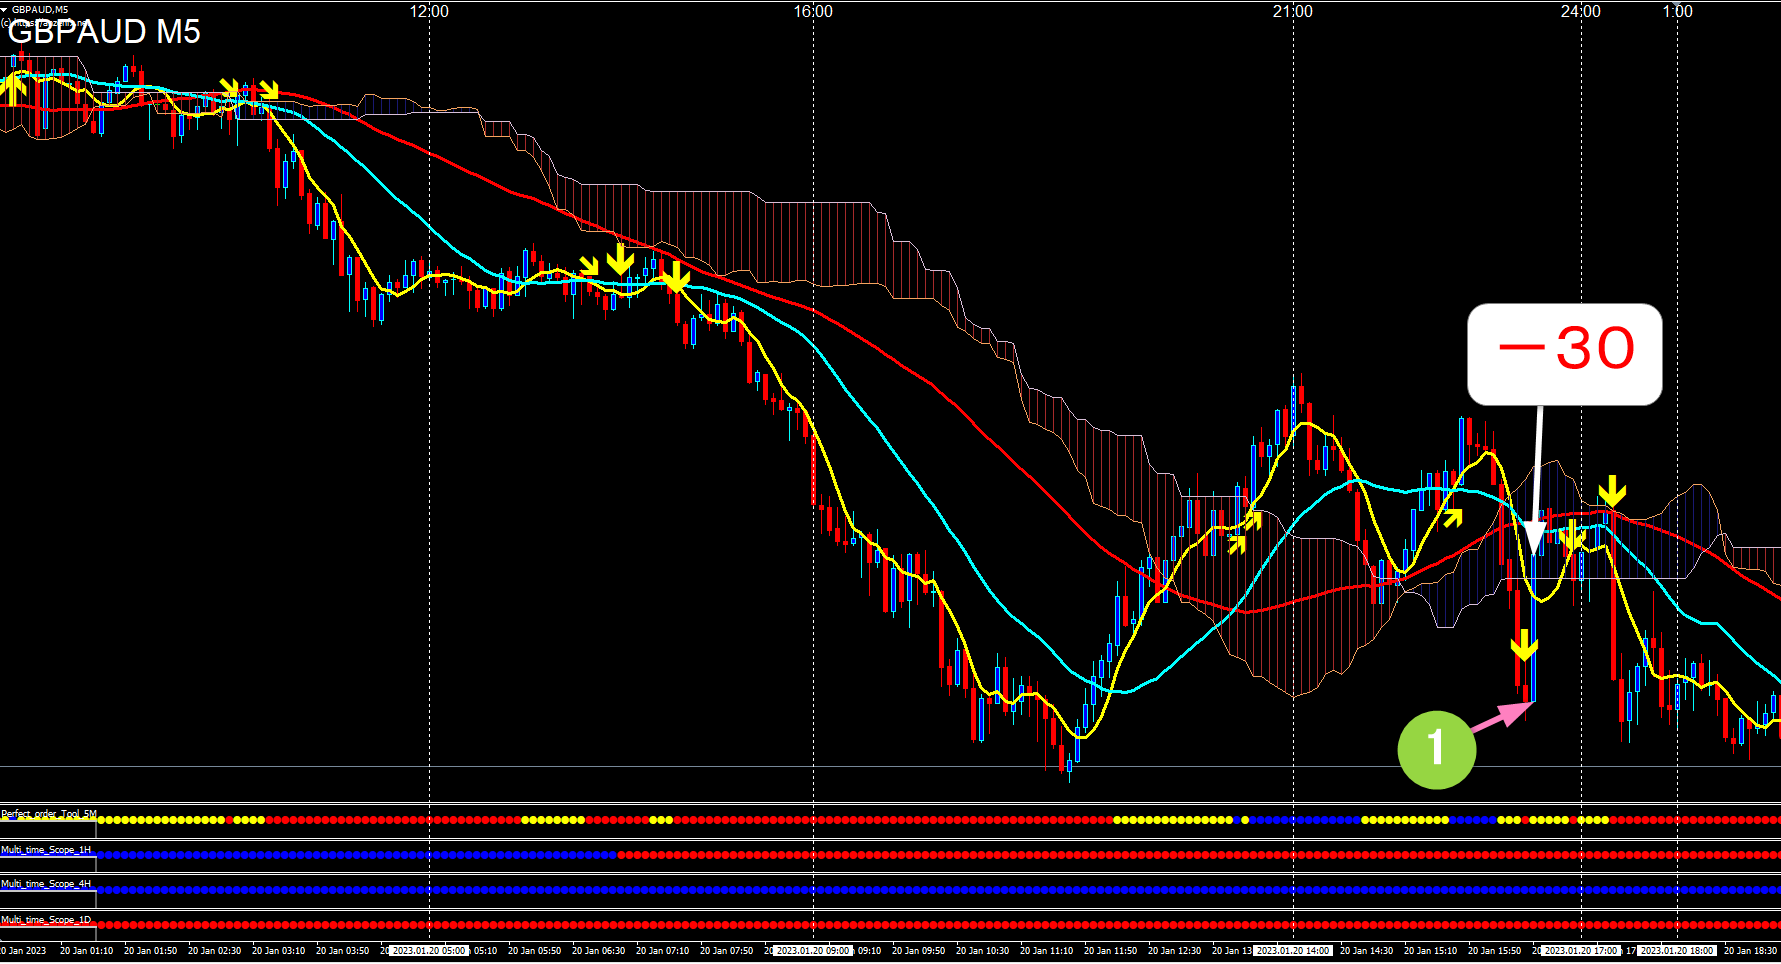Viewport: 1781px width, 964px height.
Task: Click the 20 Jan 05:50 axis label
Action: (534, 951)
